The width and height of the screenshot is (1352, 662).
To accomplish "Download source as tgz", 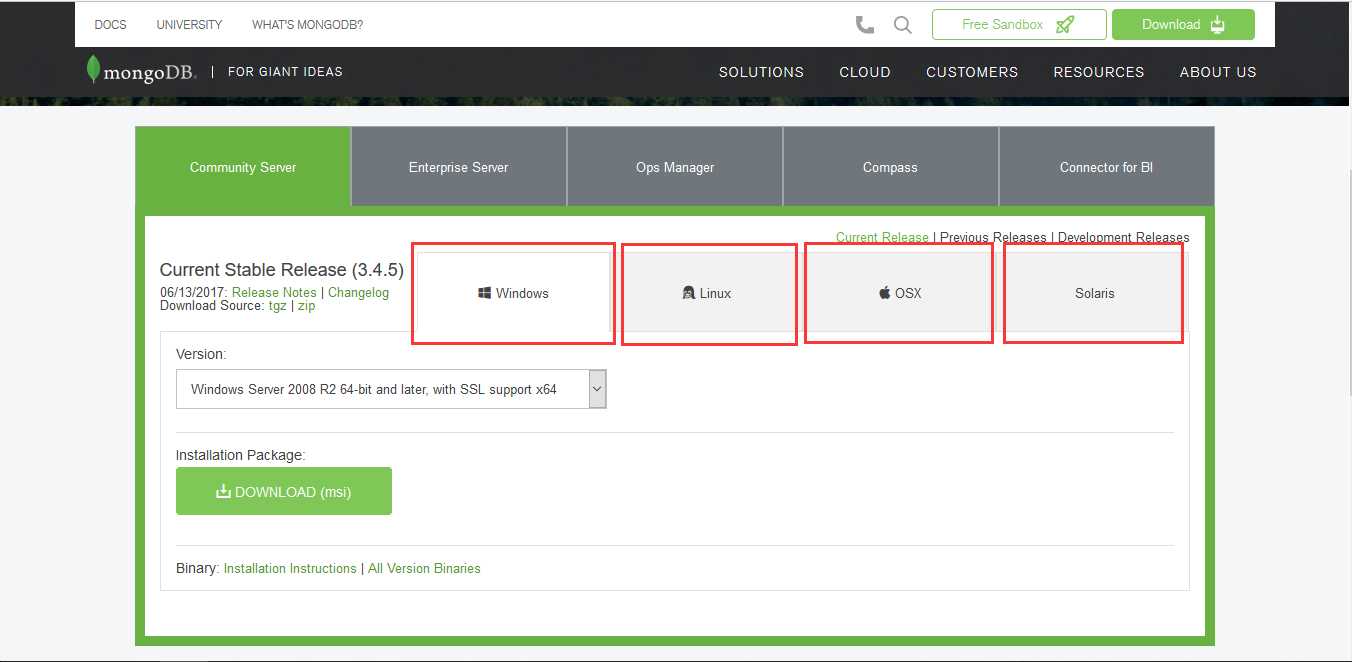I will (x=277, y=306).
